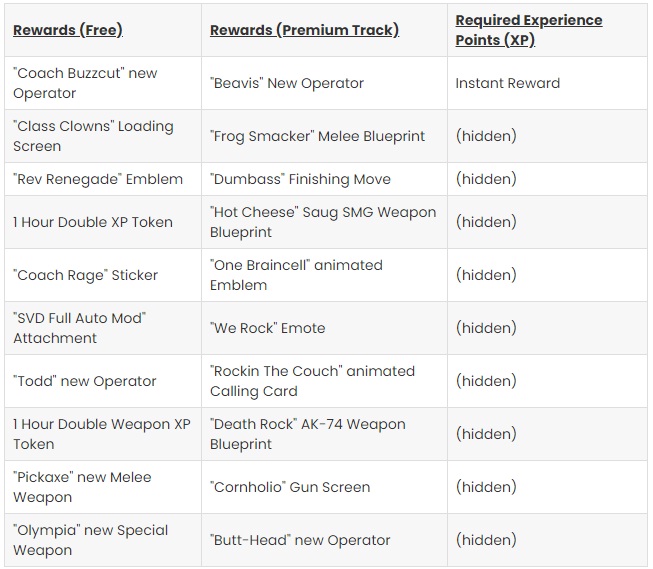Select the "Class Clowns" Loading Screen cell

point(103,136)
